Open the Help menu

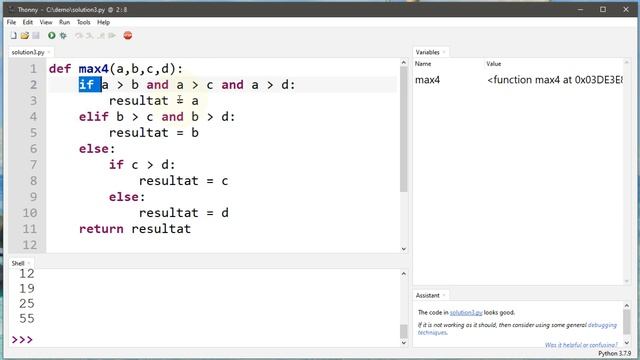[x=103, y=22]
